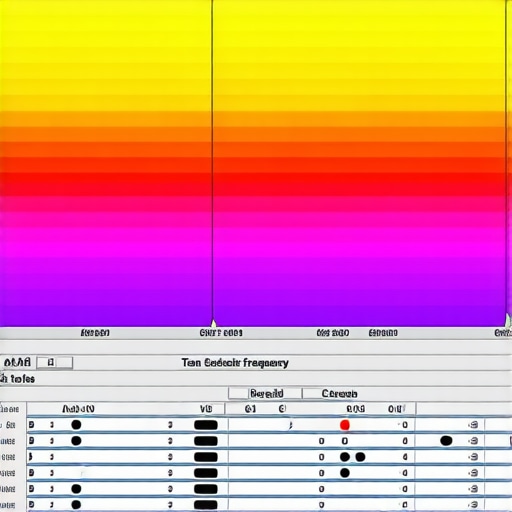Tick the empty box before the "Bereld"-like label
The width and height of the screenshot is (512, 512).
coord(238,393)
